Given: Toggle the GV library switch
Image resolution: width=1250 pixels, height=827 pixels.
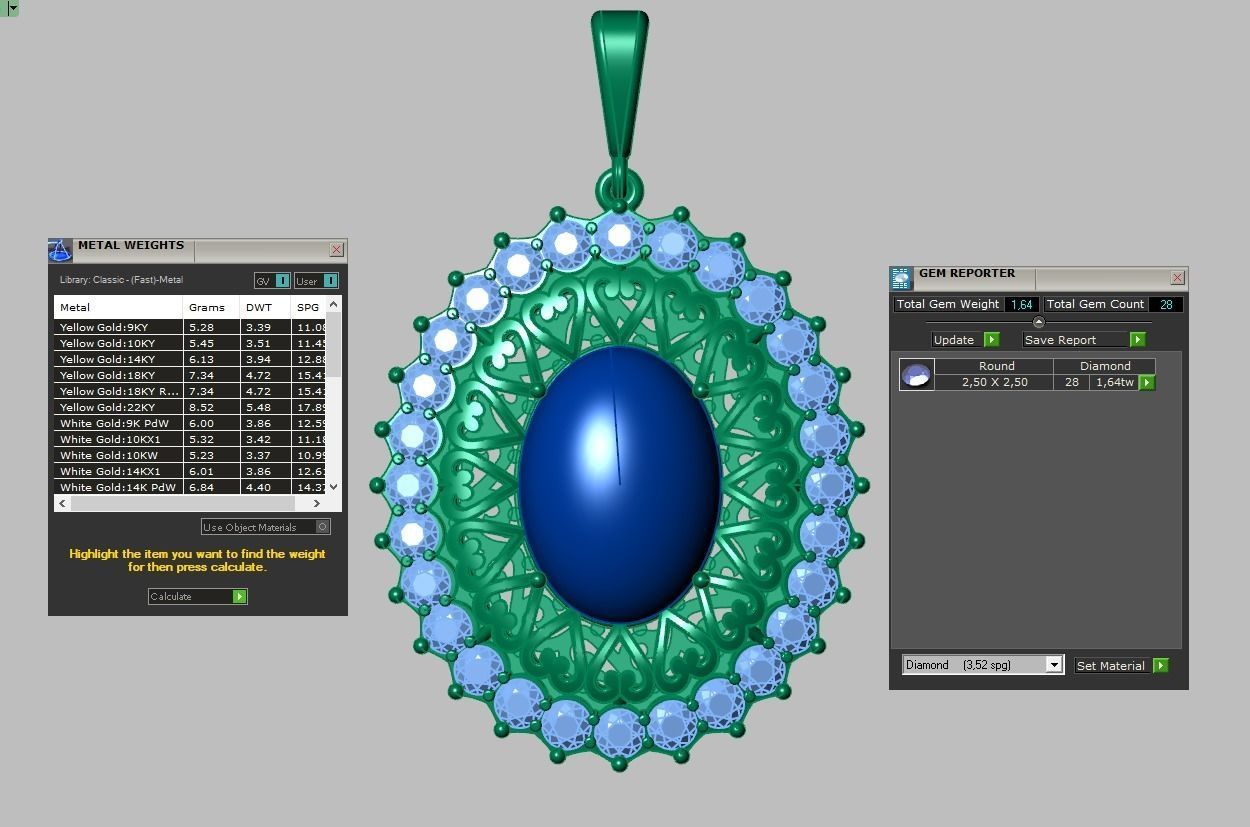Looking at the screenshot, I should 272,281.
